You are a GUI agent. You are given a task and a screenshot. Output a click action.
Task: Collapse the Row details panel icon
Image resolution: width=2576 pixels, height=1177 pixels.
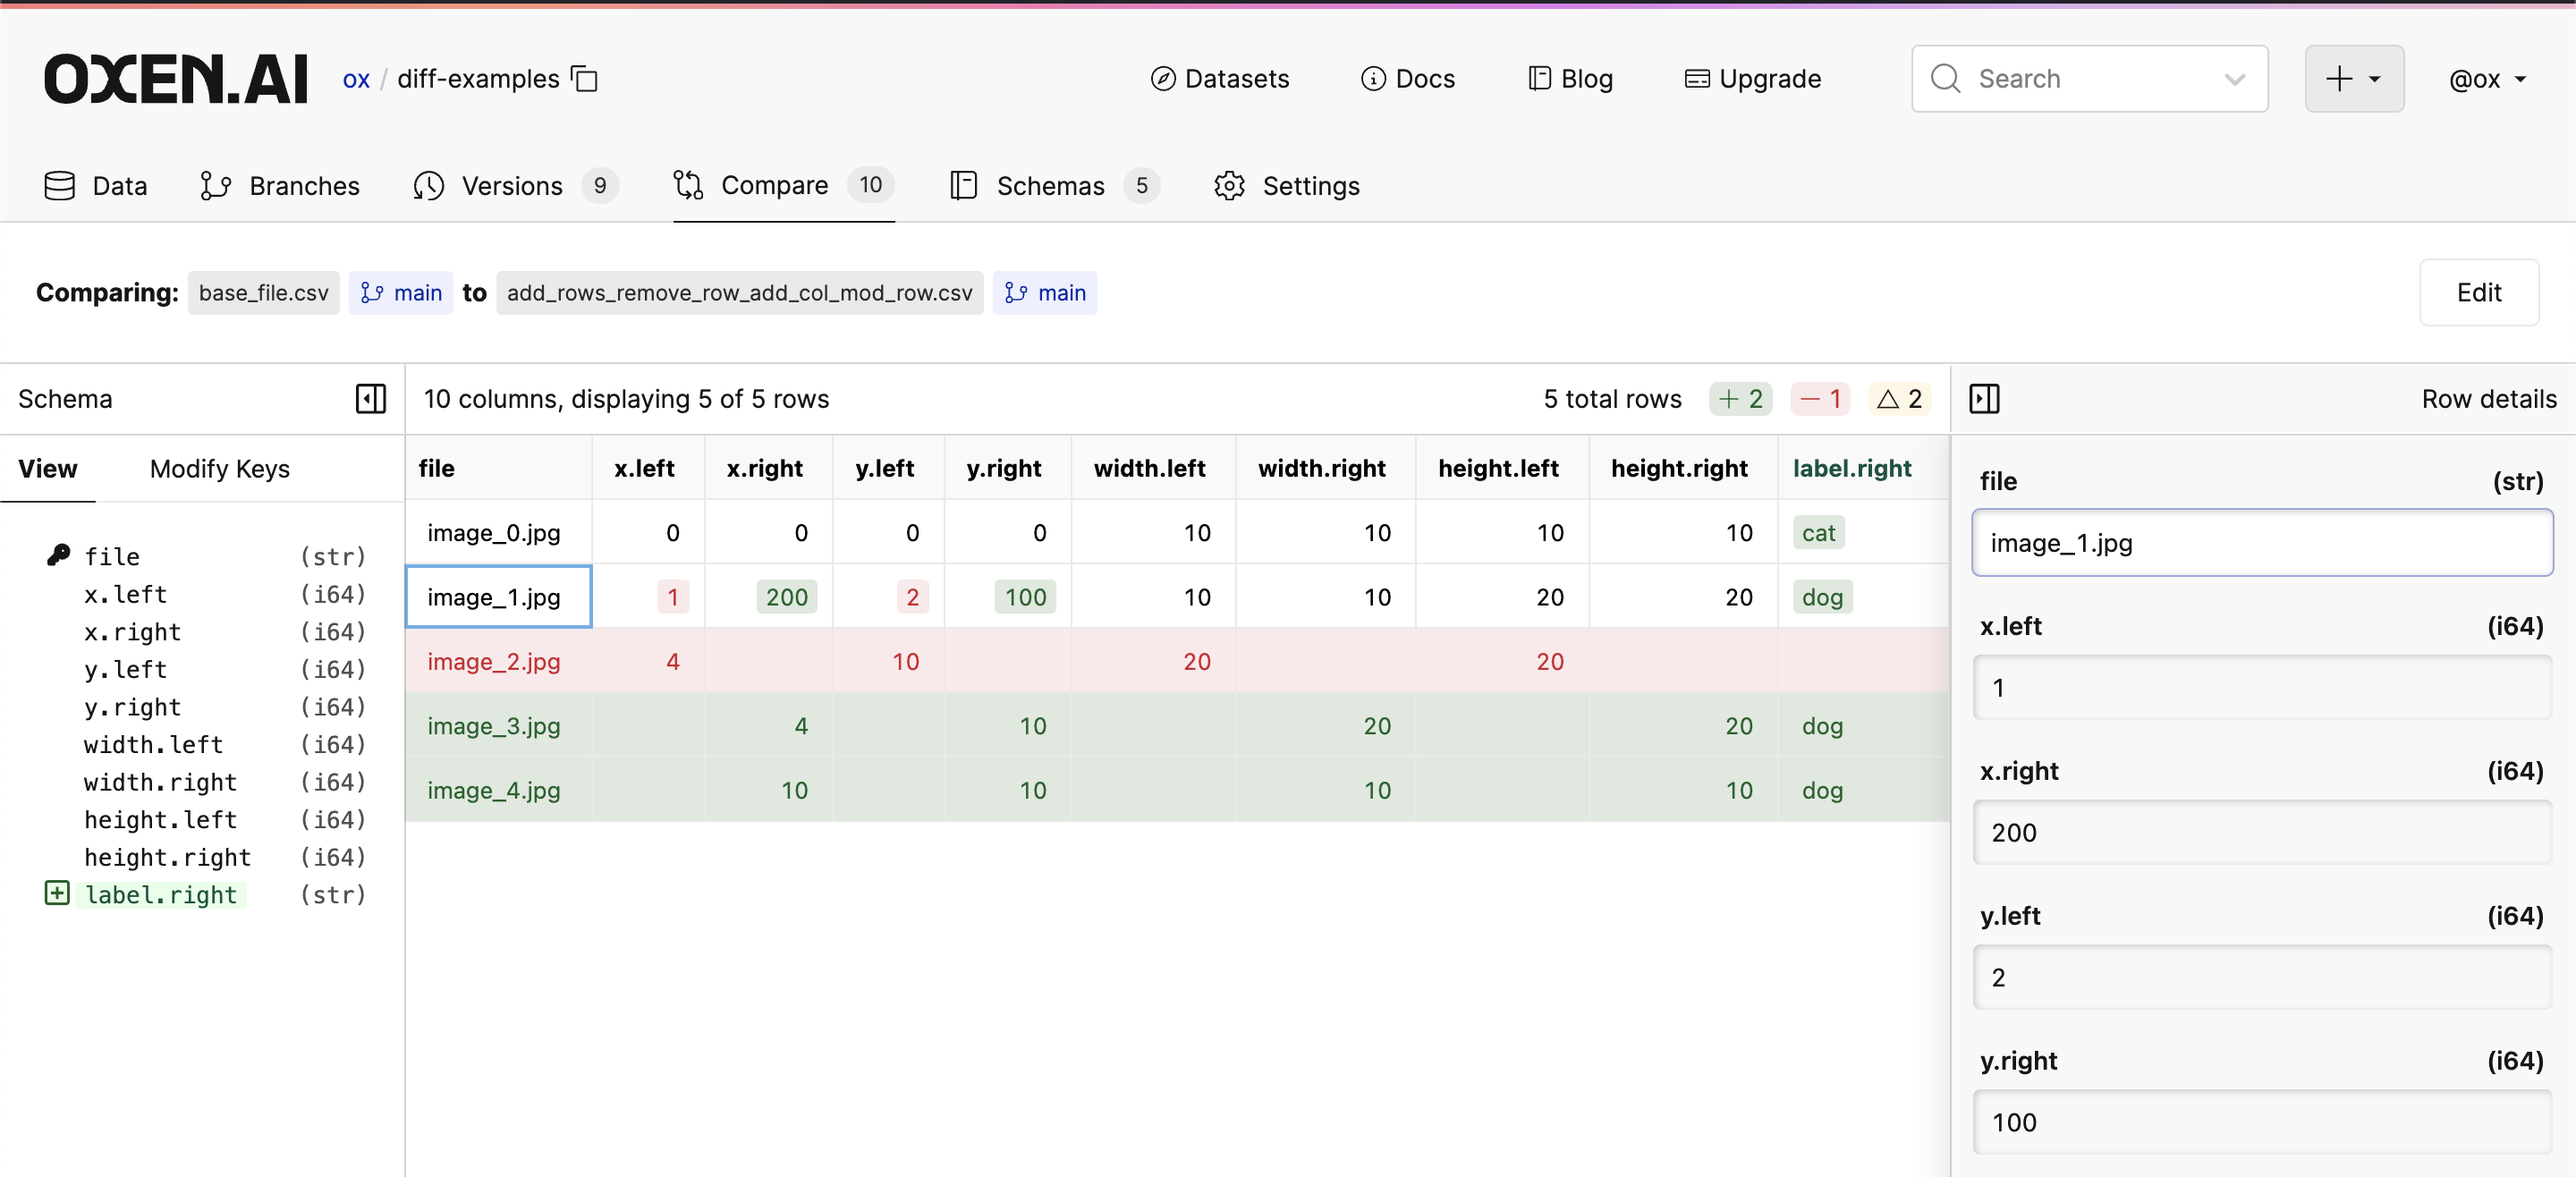click(1984, 398)
